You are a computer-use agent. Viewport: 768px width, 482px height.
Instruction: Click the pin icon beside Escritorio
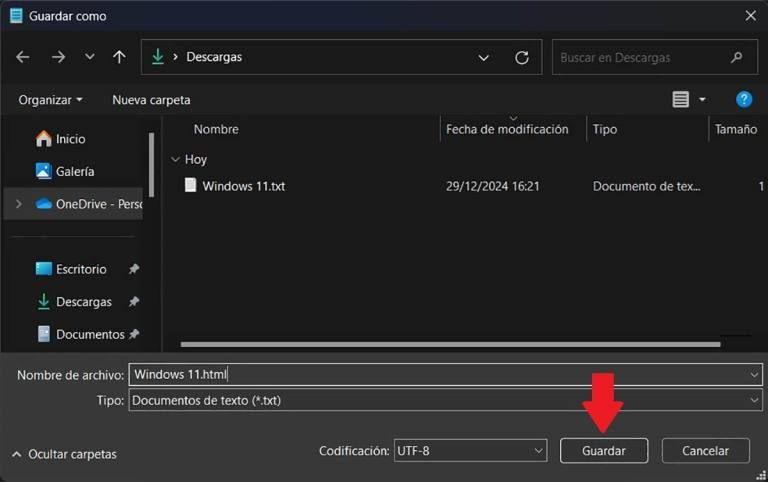[134, 268]
